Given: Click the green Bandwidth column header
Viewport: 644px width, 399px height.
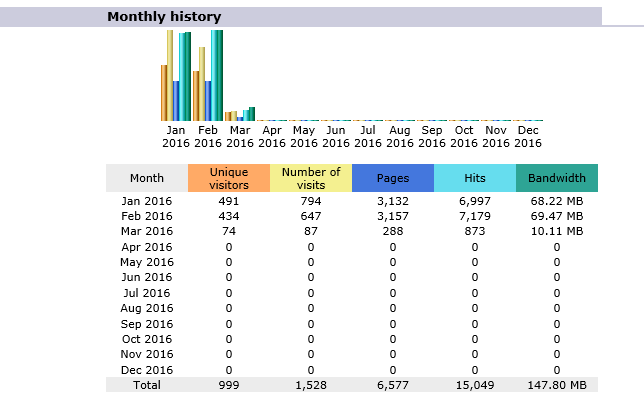Looking at the screenshot, I should point(557,178).
